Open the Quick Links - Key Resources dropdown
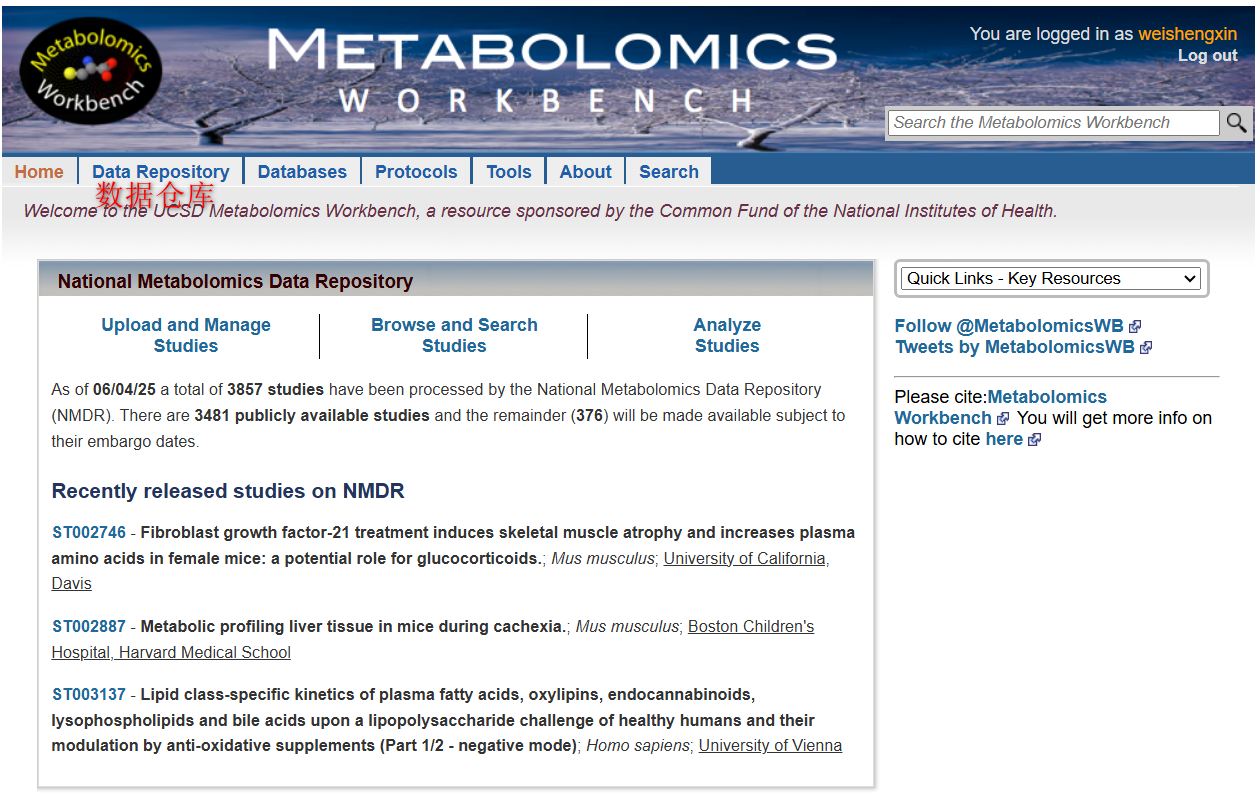The image size is (1256, 796). pos(1050,279)
